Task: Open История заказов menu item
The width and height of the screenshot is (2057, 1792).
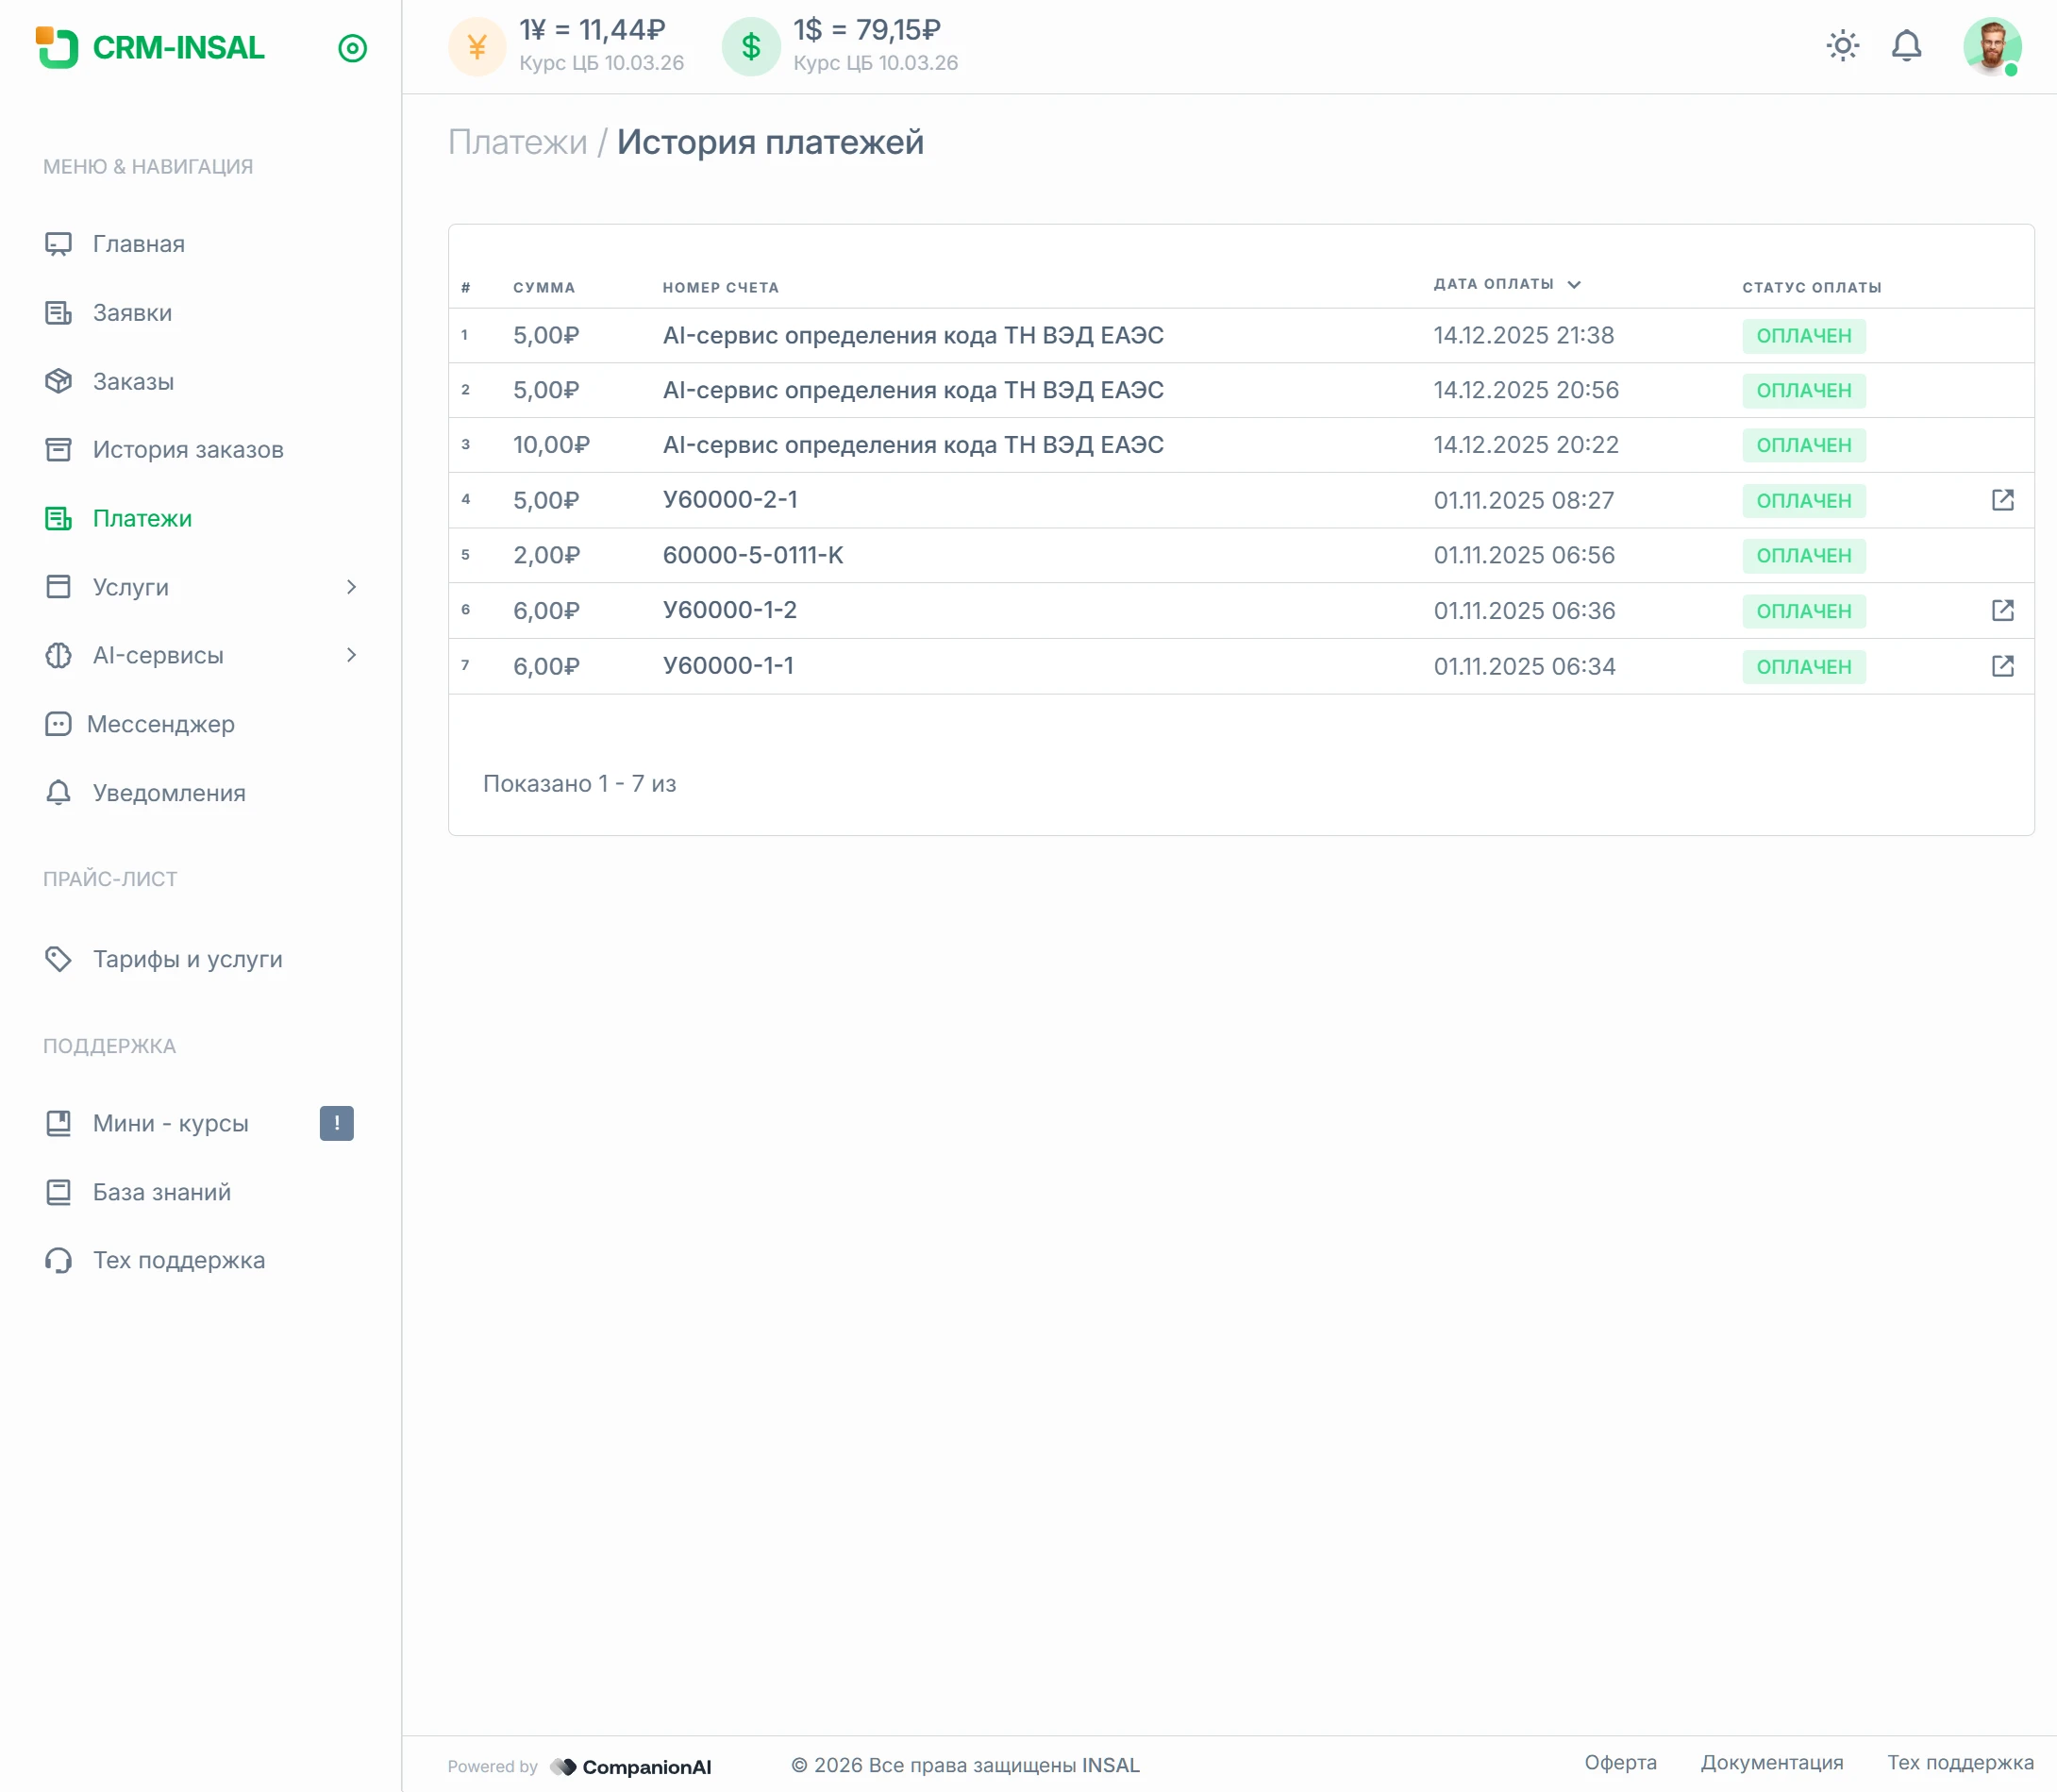Action: (x=188, y=450)
